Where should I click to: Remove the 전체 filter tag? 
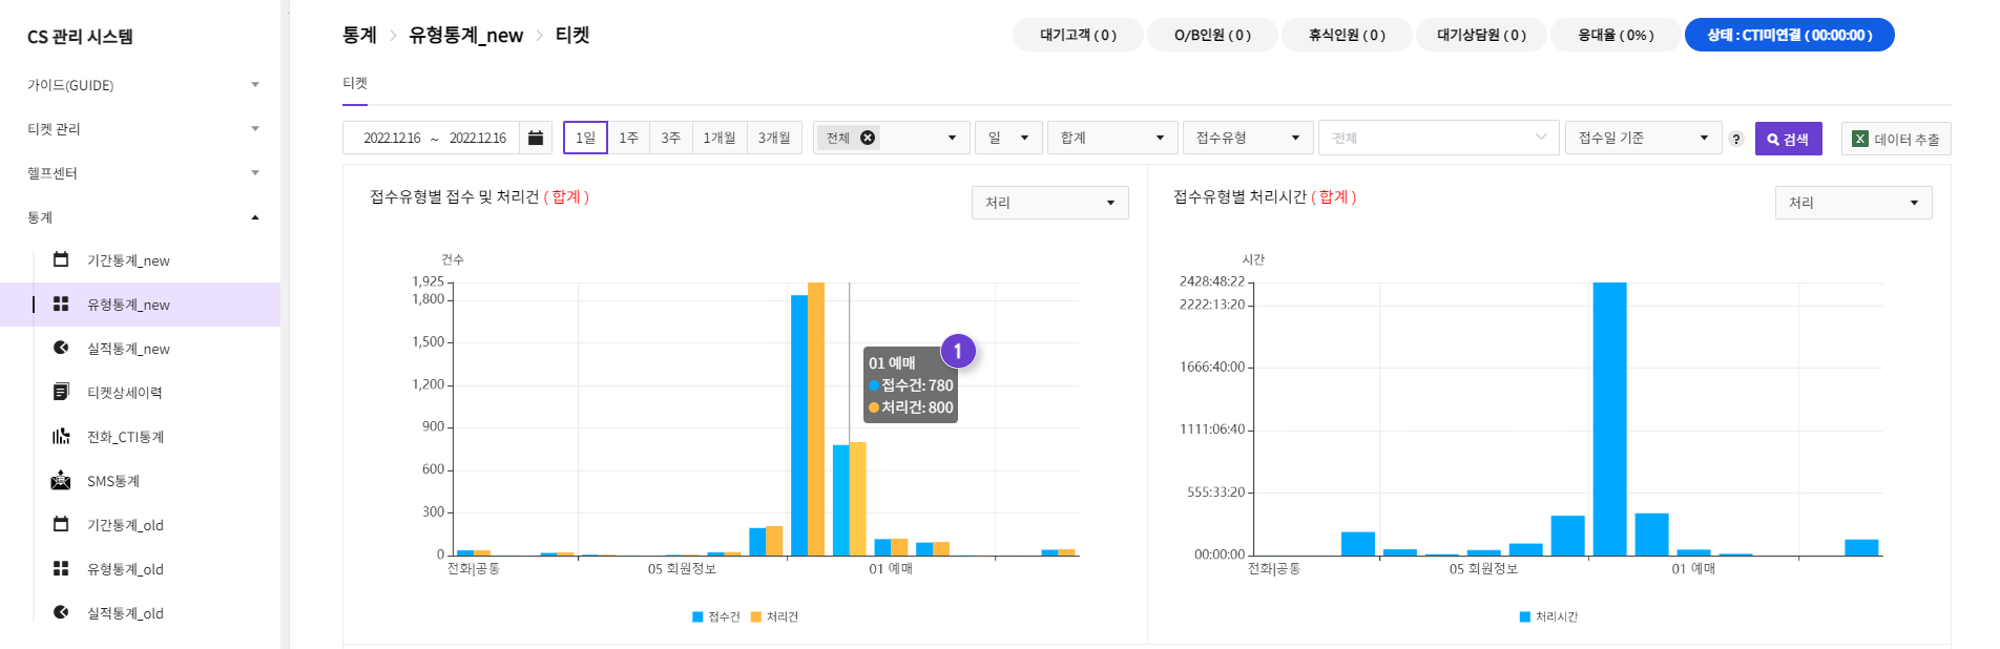[x=868, y=138]
